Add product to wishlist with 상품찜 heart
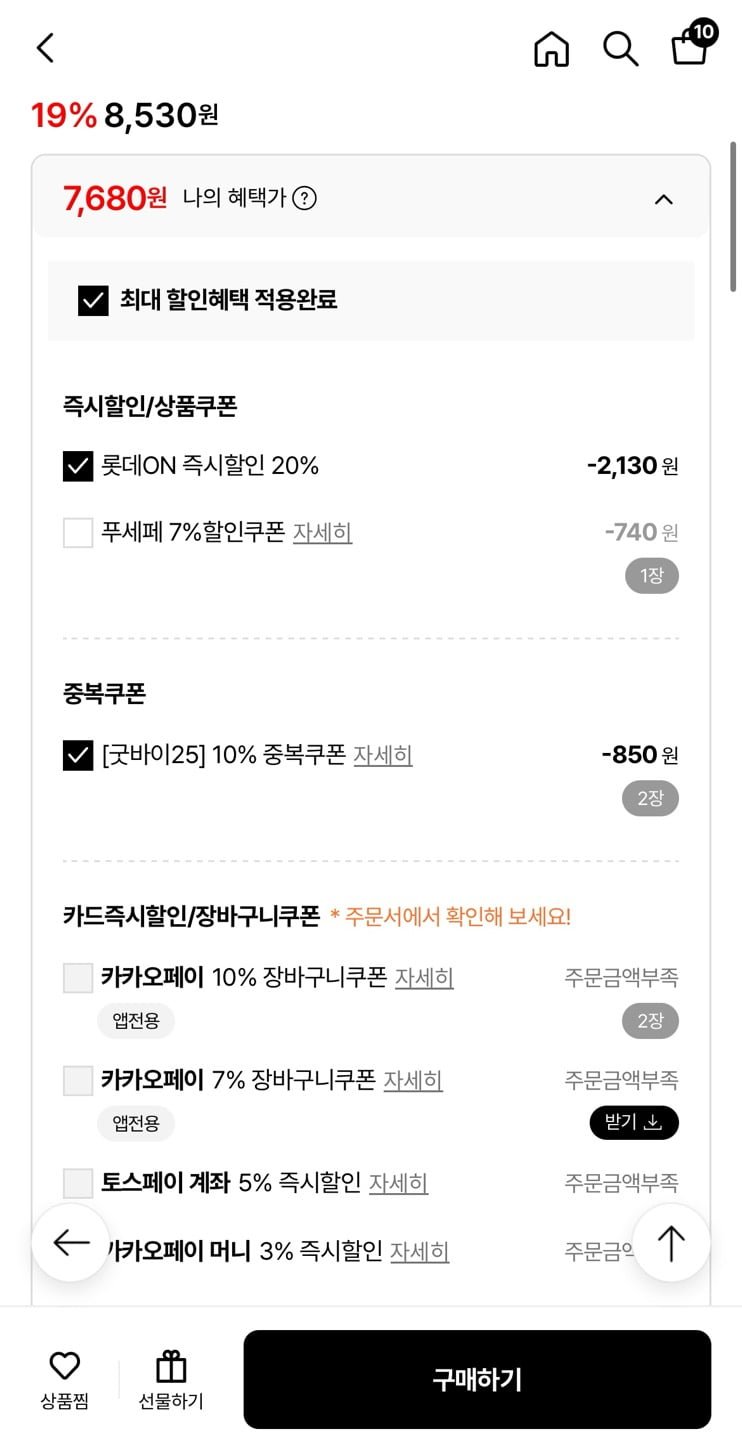This screenshot has width=742, height=1440. coord(65,1379)
